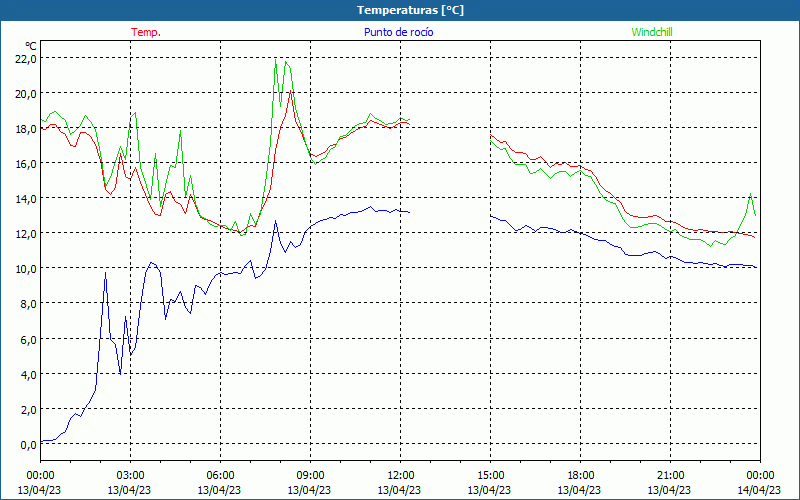The height and width of the screenshot is (500, 800).
Task: Click the 12:00 time axis label
Action: [x=401, y=476]
